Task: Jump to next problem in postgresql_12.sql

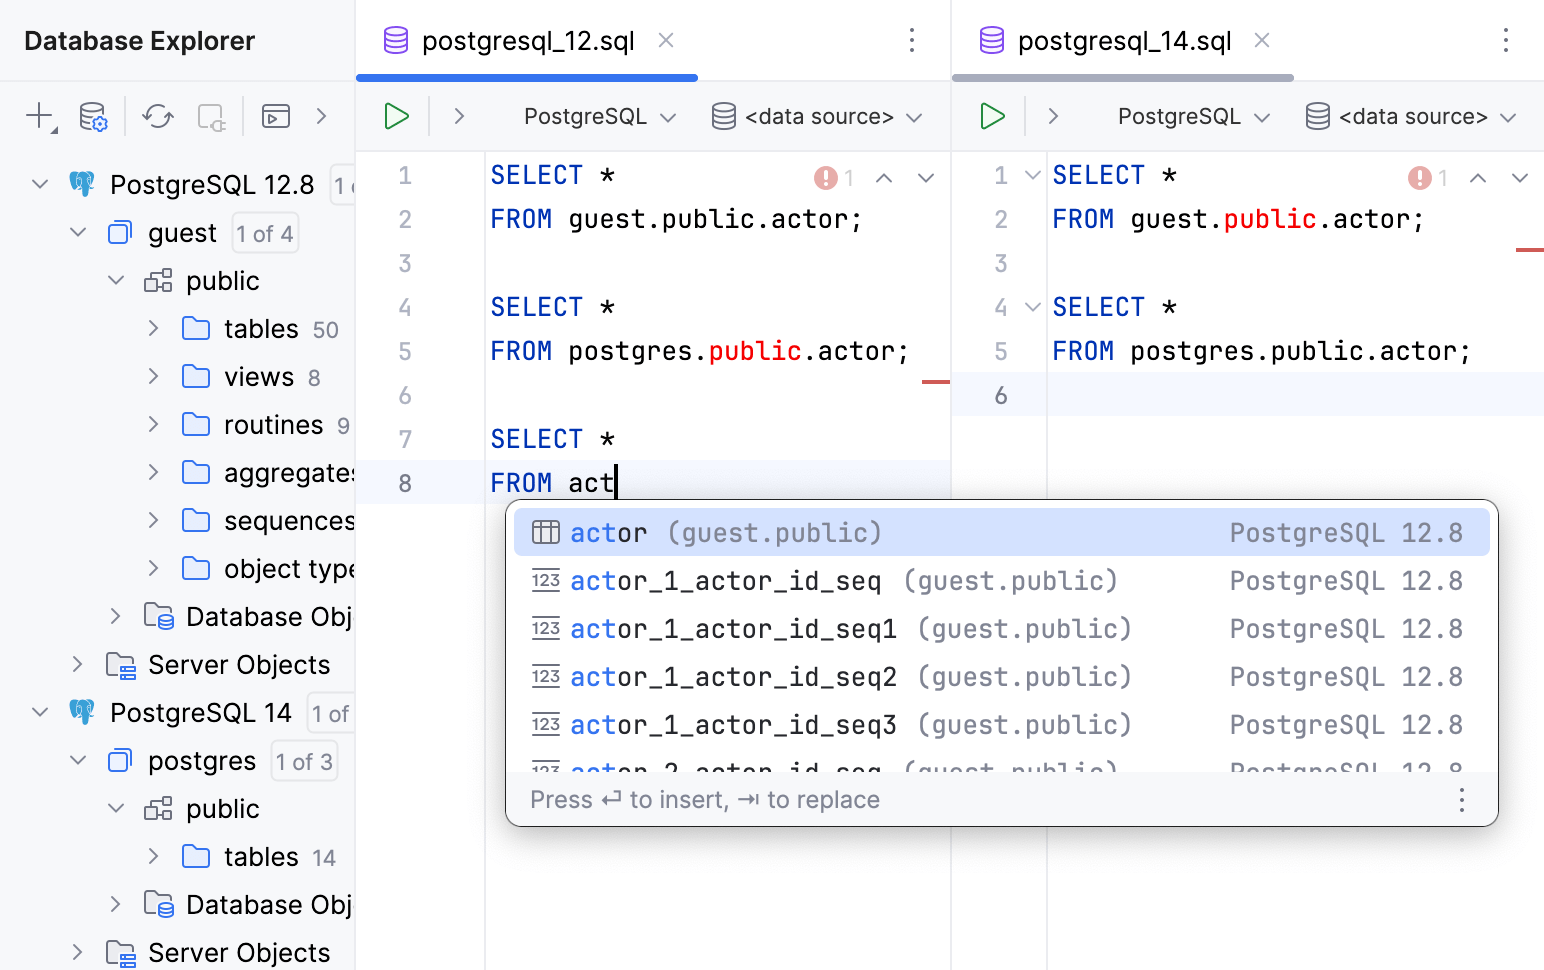Action: [x=926, y=178]
